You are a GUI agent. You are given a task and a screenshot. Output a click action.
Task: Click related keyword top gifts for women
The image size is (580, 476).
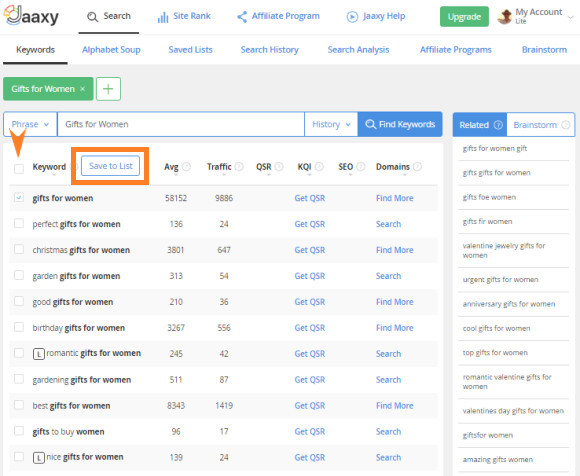(495, 352)
